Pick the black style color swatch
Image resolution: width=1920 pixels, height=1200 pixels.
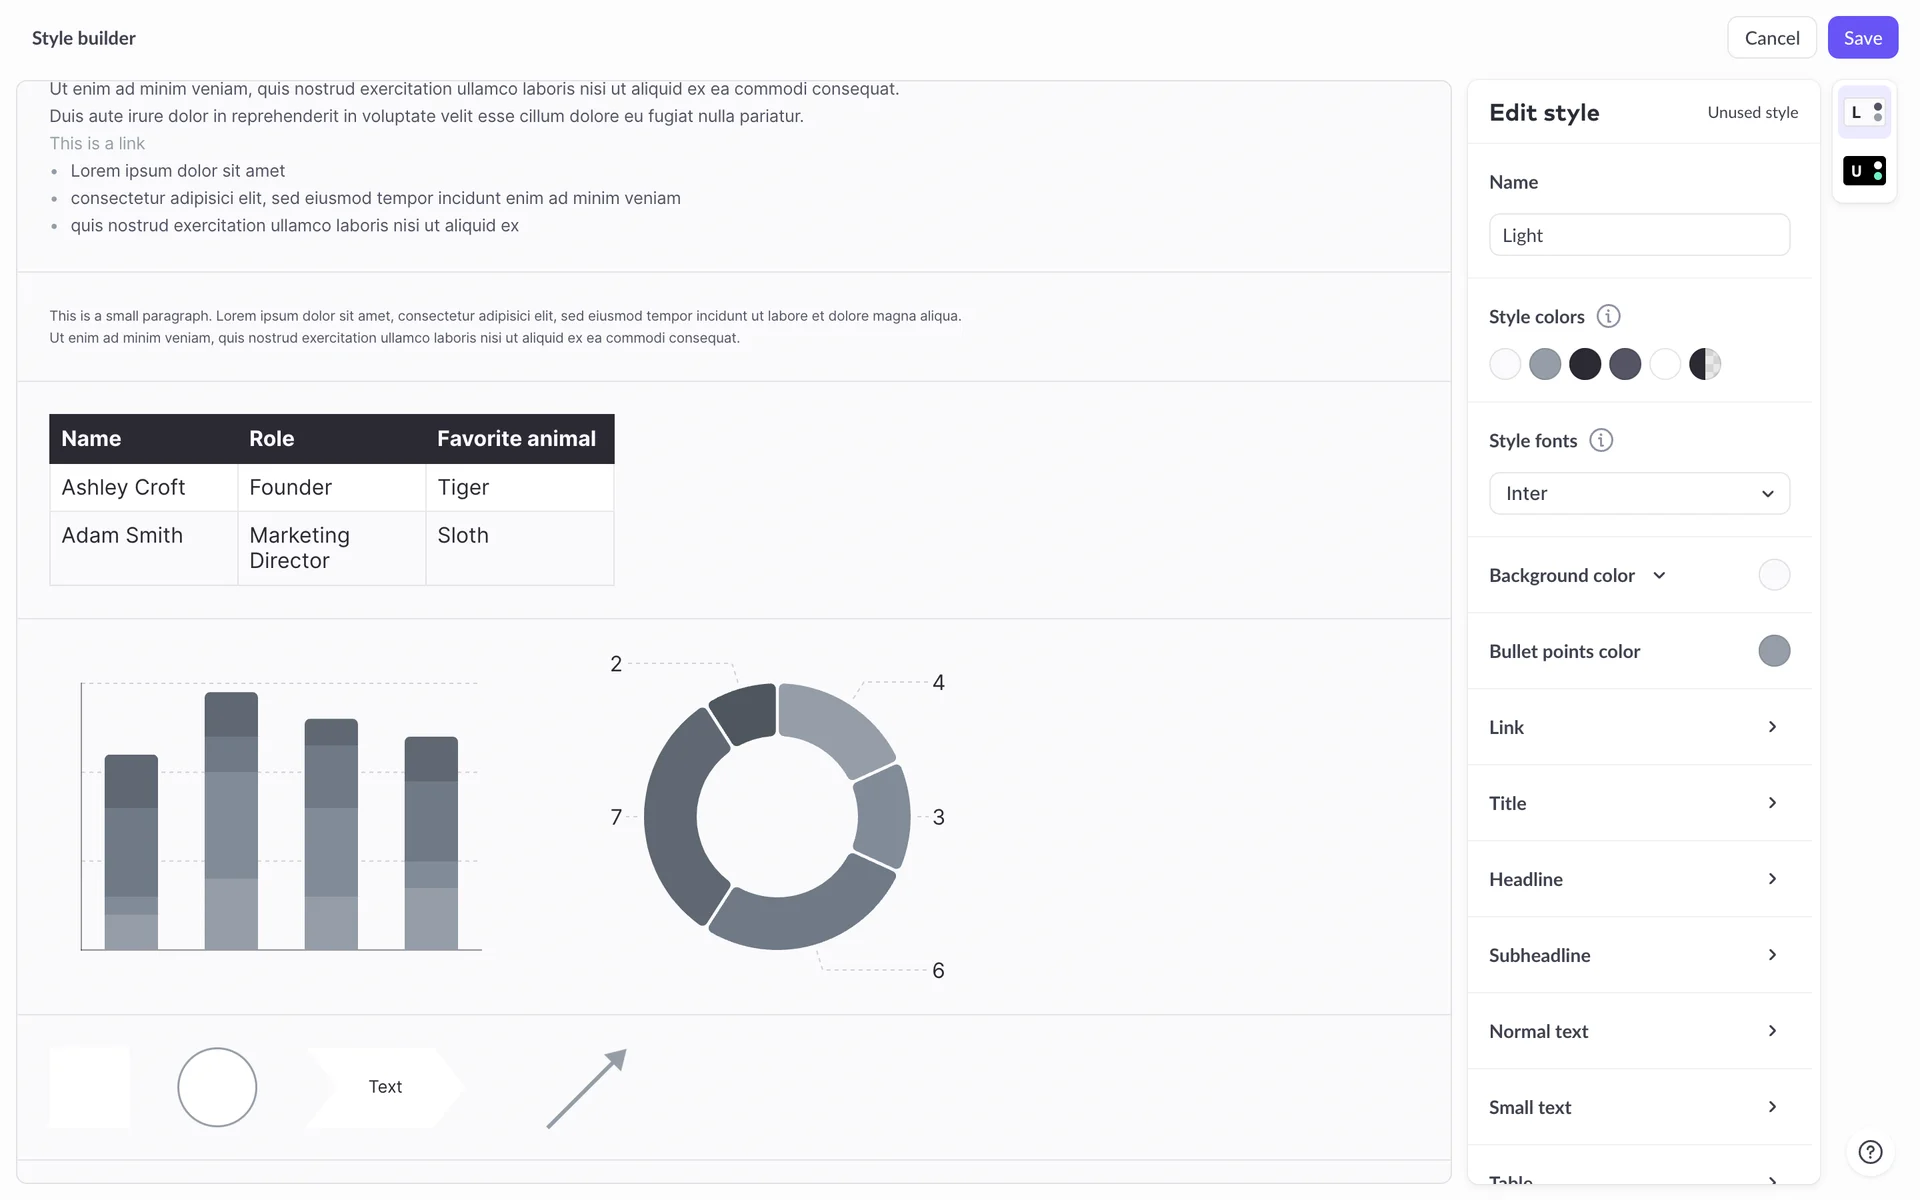tap(1585, 364)
